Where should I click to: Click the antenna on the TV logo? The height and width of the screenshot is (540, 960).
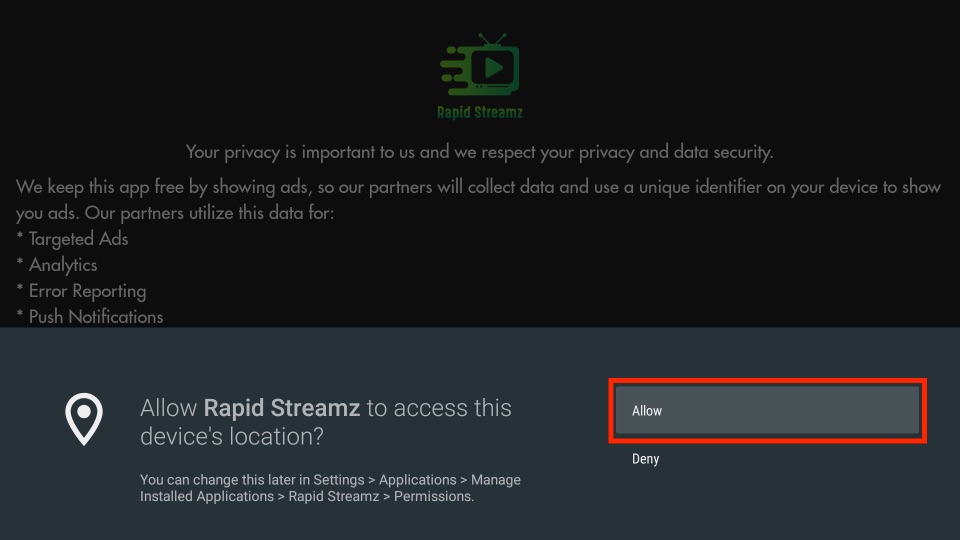pos(492,40)
